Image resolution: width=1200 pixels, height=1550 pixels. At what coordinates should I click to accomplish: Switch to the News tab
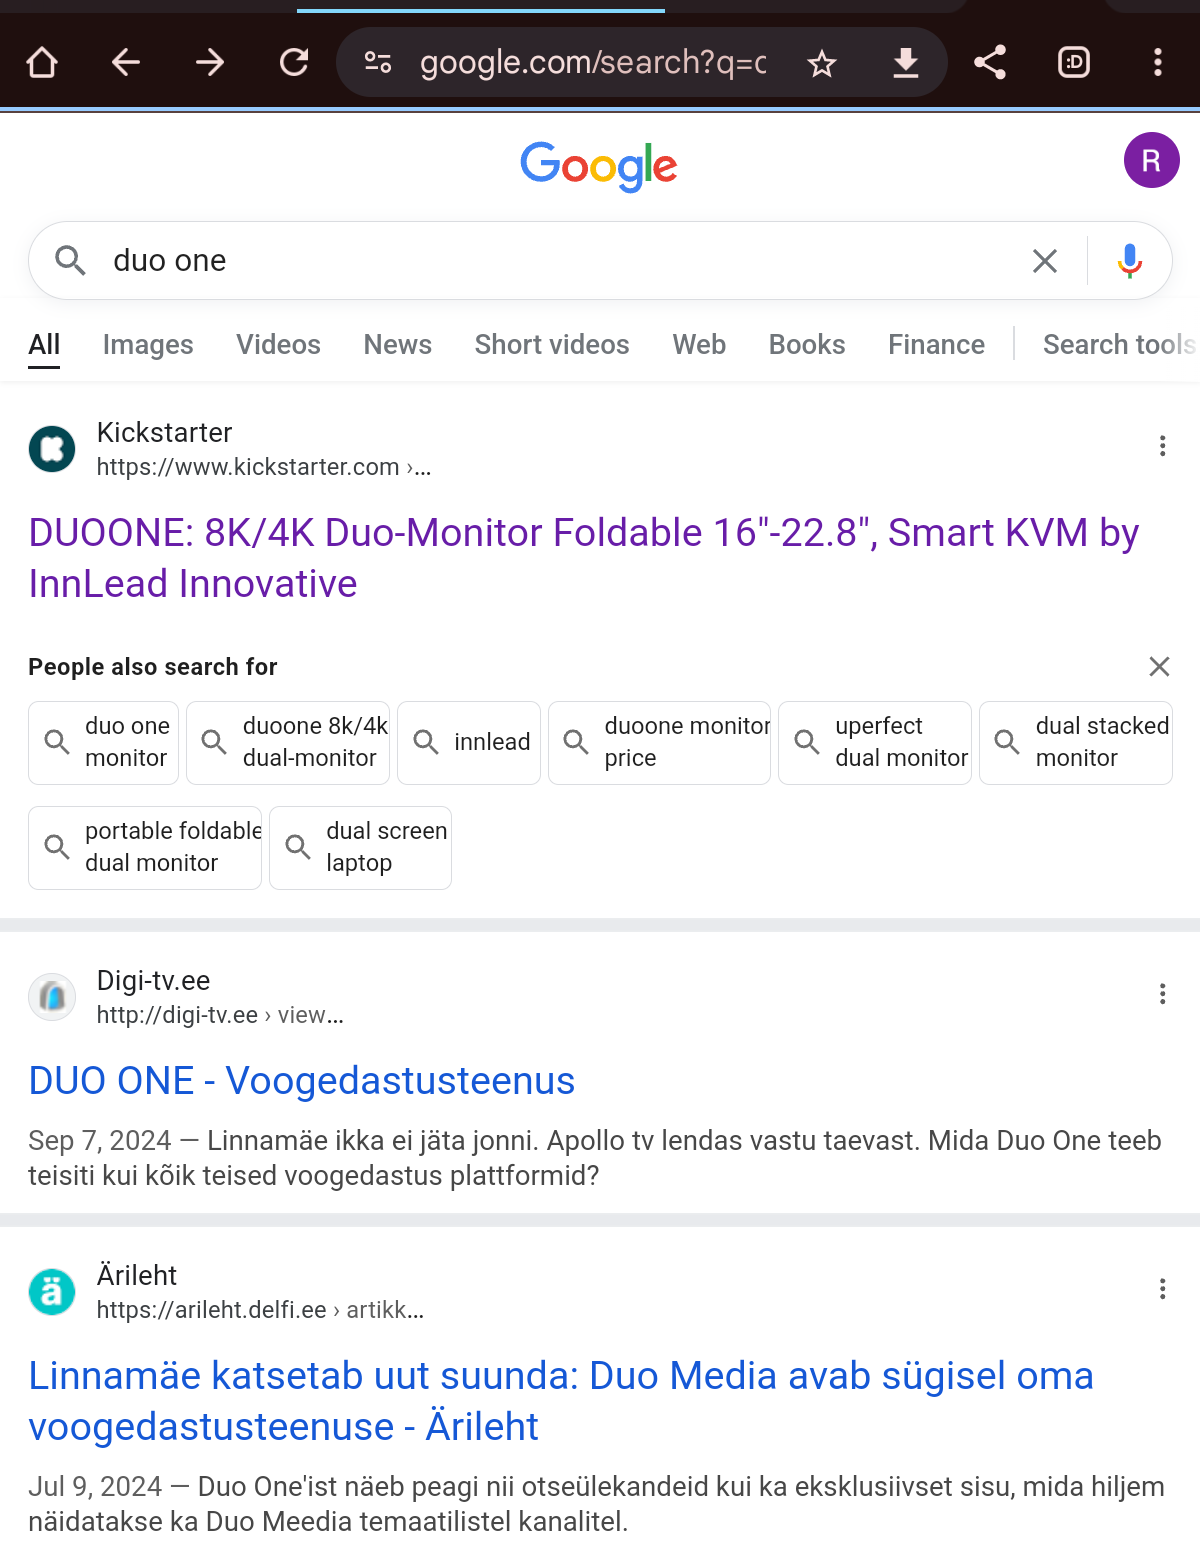[x=398, y=345]
